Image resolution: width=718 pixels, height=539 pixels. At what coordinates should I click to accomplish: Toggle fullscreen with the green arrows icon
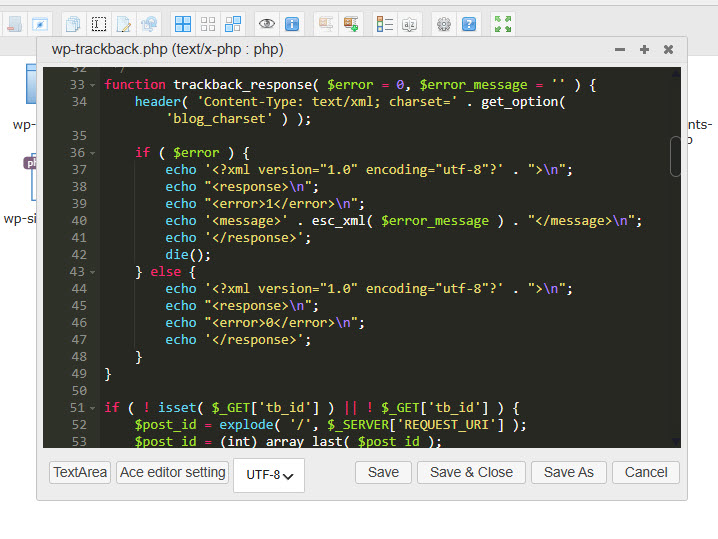coord(503,24)
